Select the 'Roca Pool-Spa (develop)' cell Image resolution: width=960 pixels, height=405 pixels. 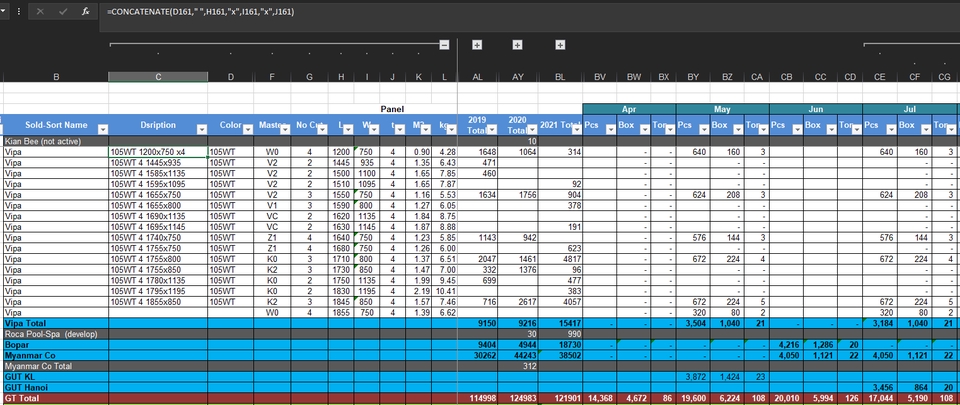56,334
